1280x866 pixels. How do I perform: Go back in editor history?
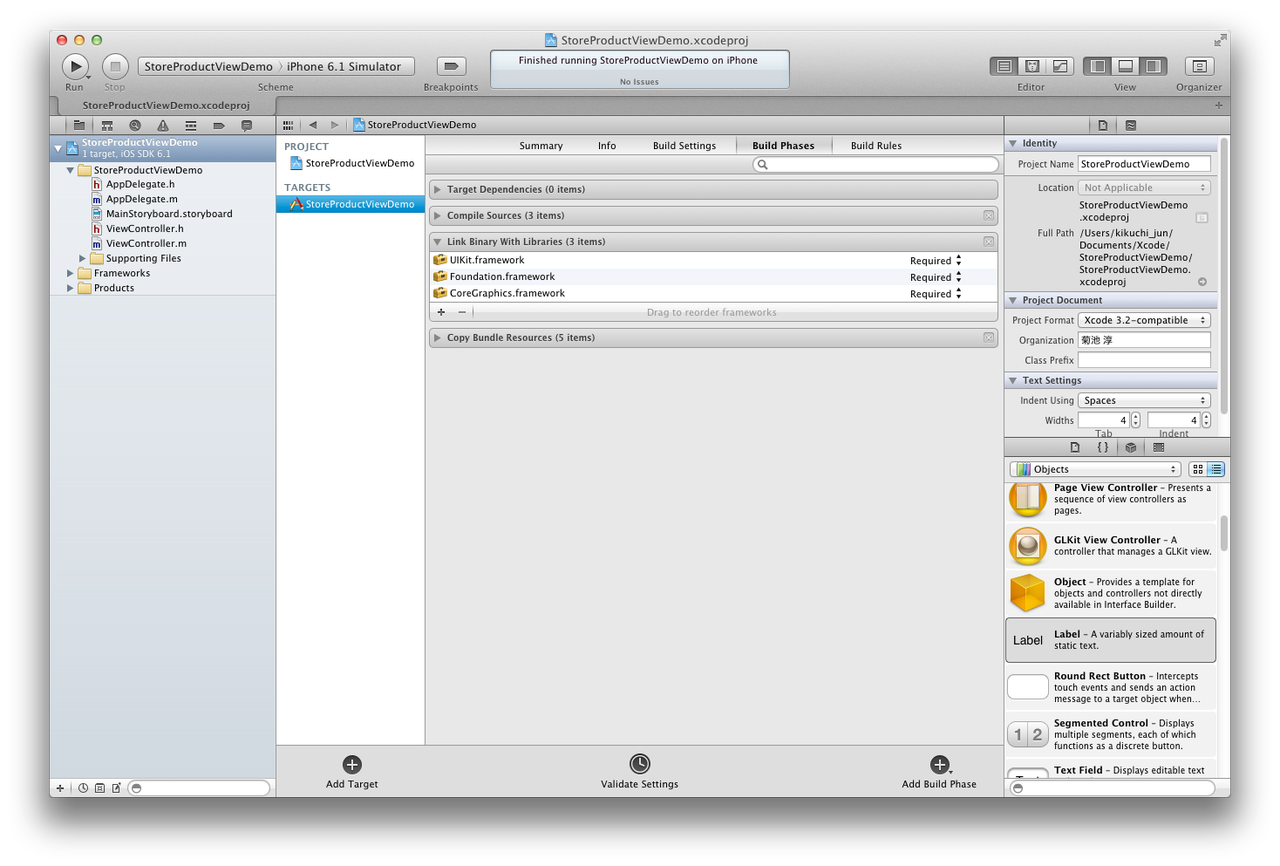pos(313,125)
